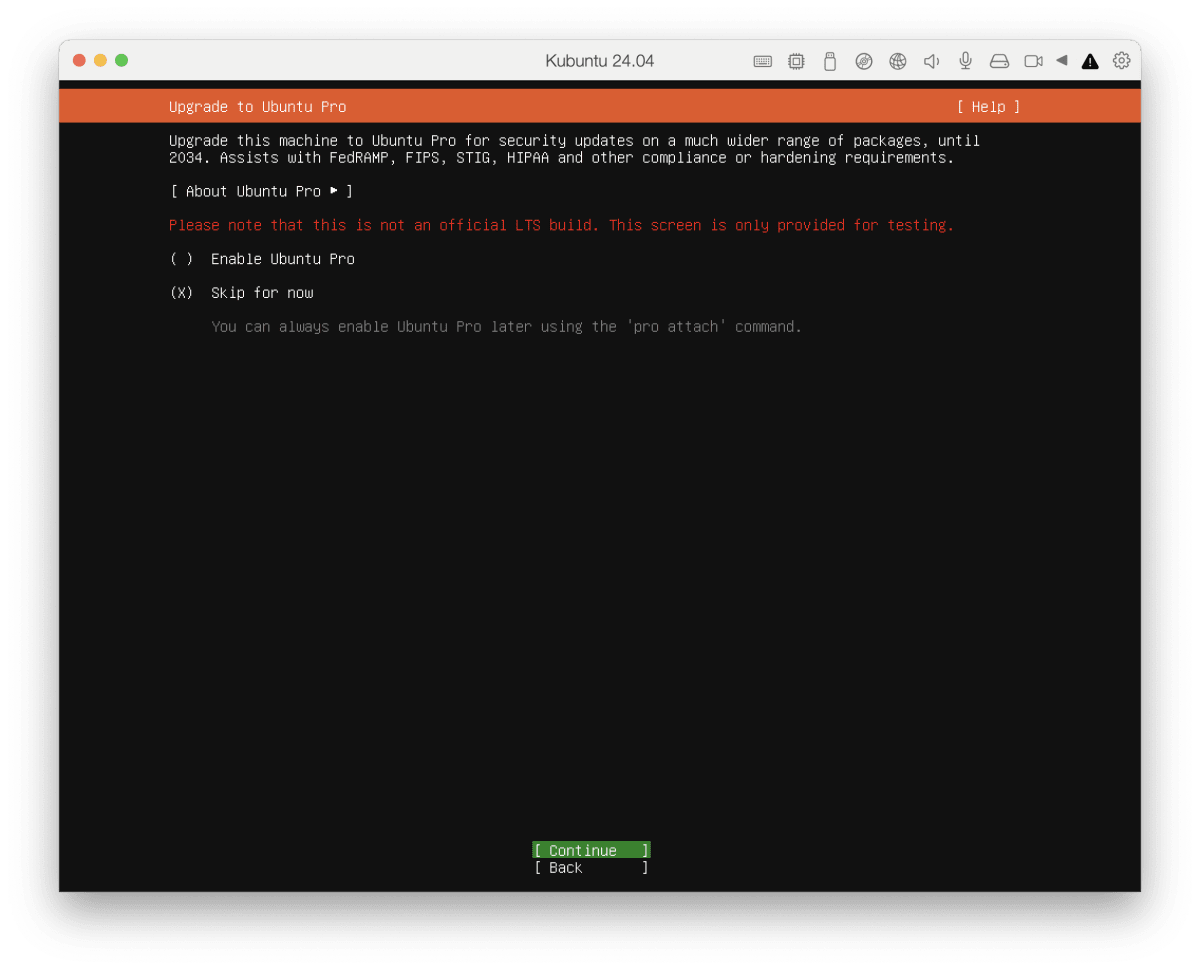Click the yellow minimize window button
Screen dimensions: 1200x970
(x=100, y=60)
